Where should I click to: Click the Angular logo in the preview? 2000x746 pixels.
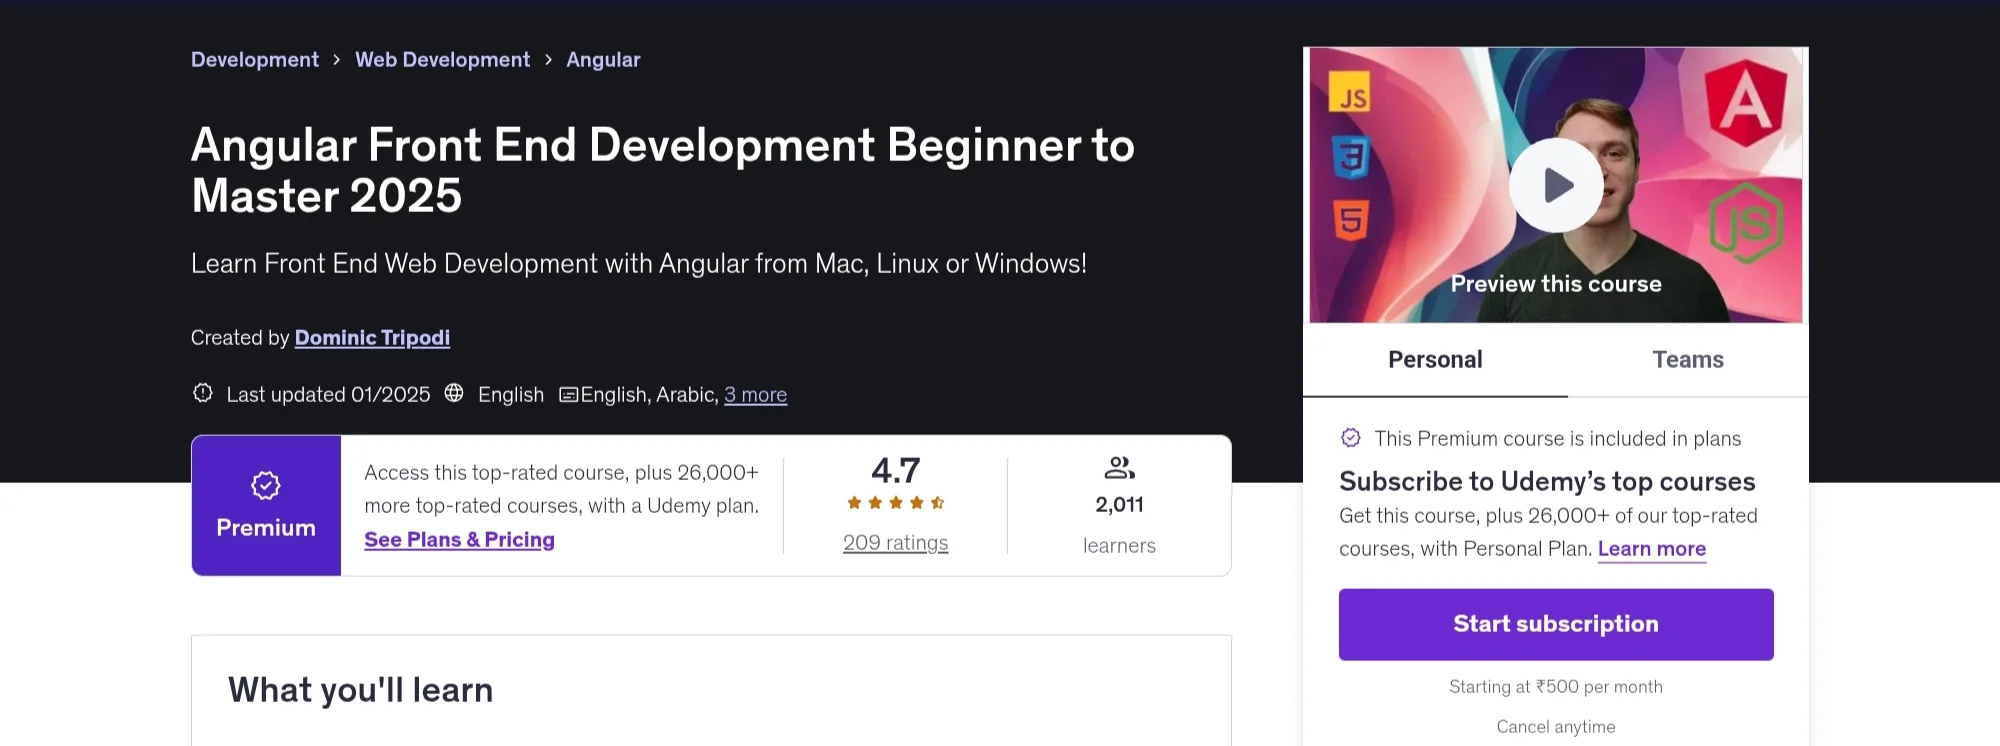coord(1746,102)
